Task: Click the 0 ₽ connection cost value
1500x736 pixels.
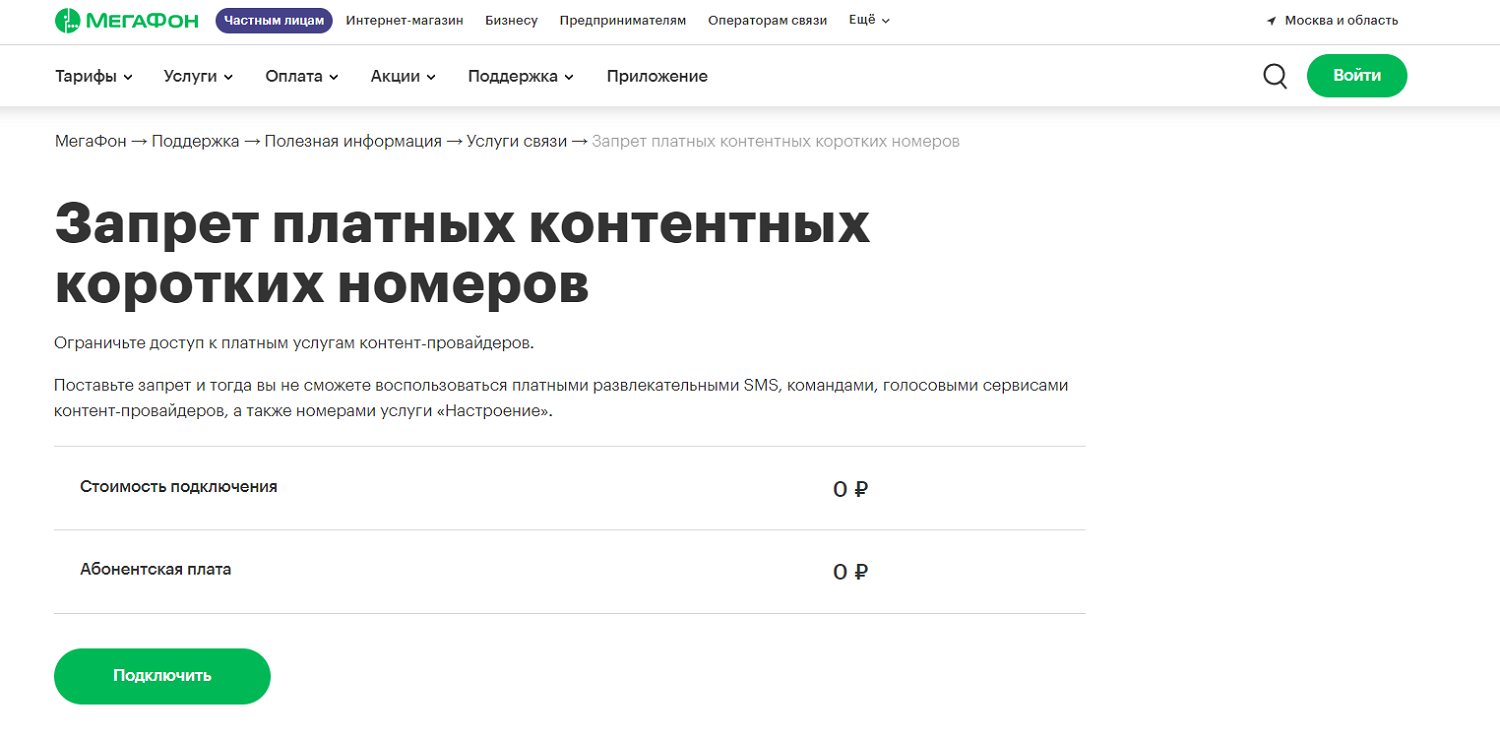Action: click(850, 489)
